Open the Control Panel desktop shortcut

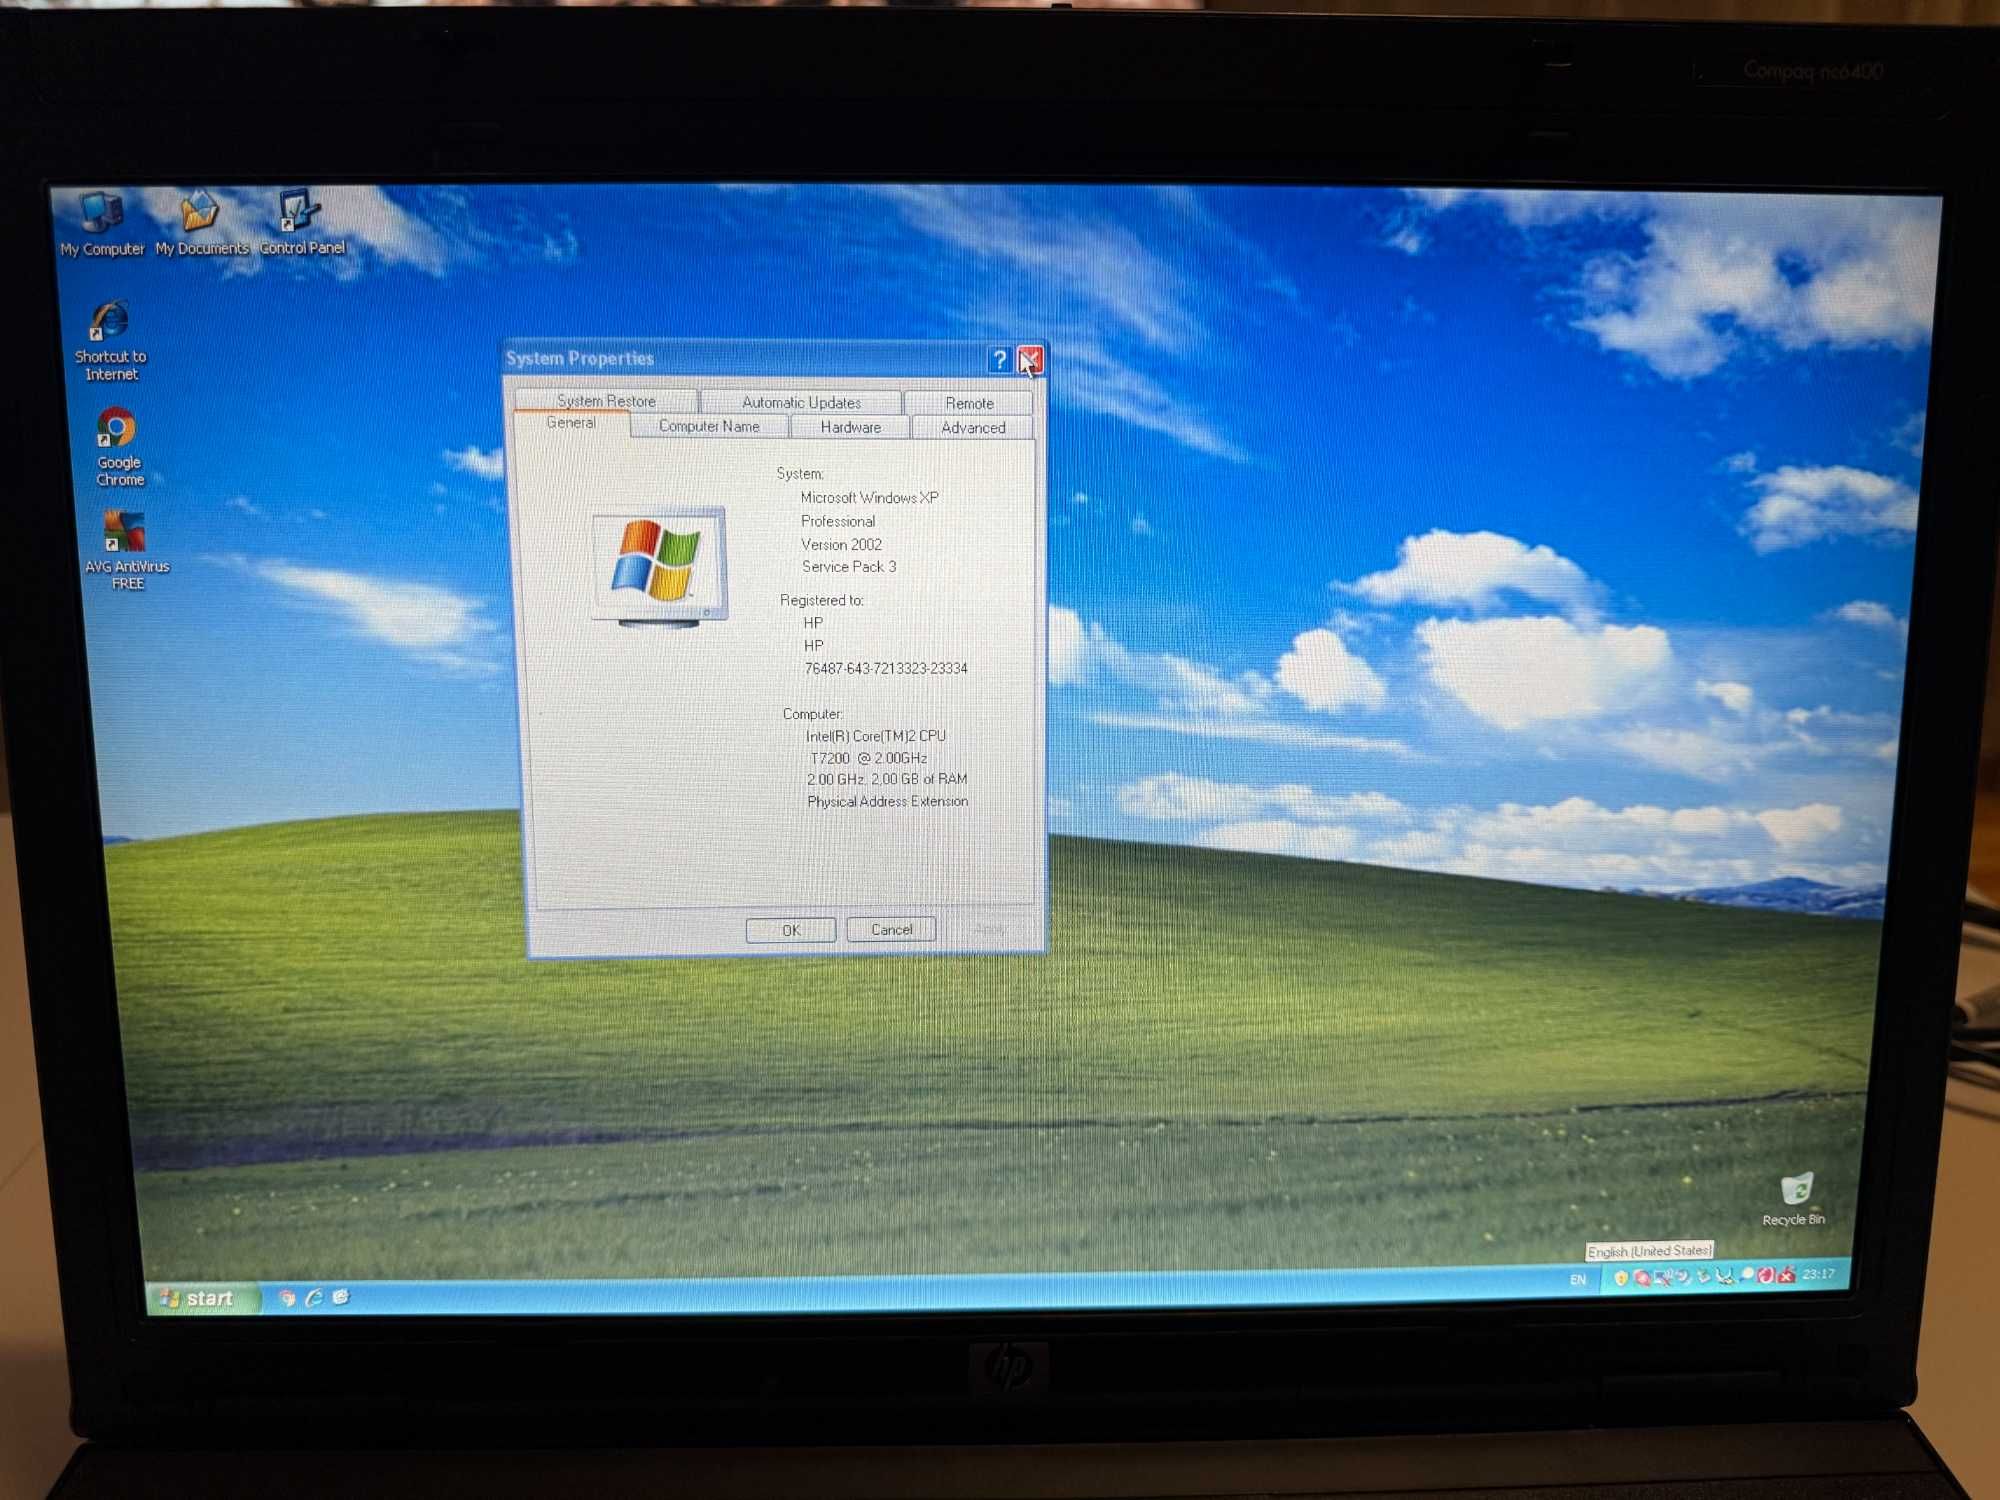[301, 222]
